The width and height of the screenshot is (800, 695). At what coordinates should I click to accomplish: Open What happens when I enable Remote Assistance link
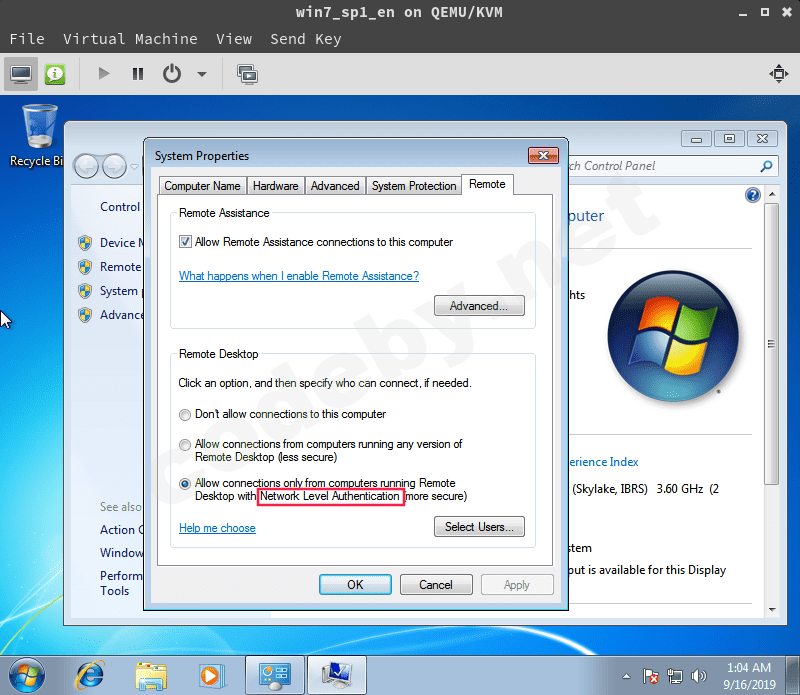(x=299, y=276)
